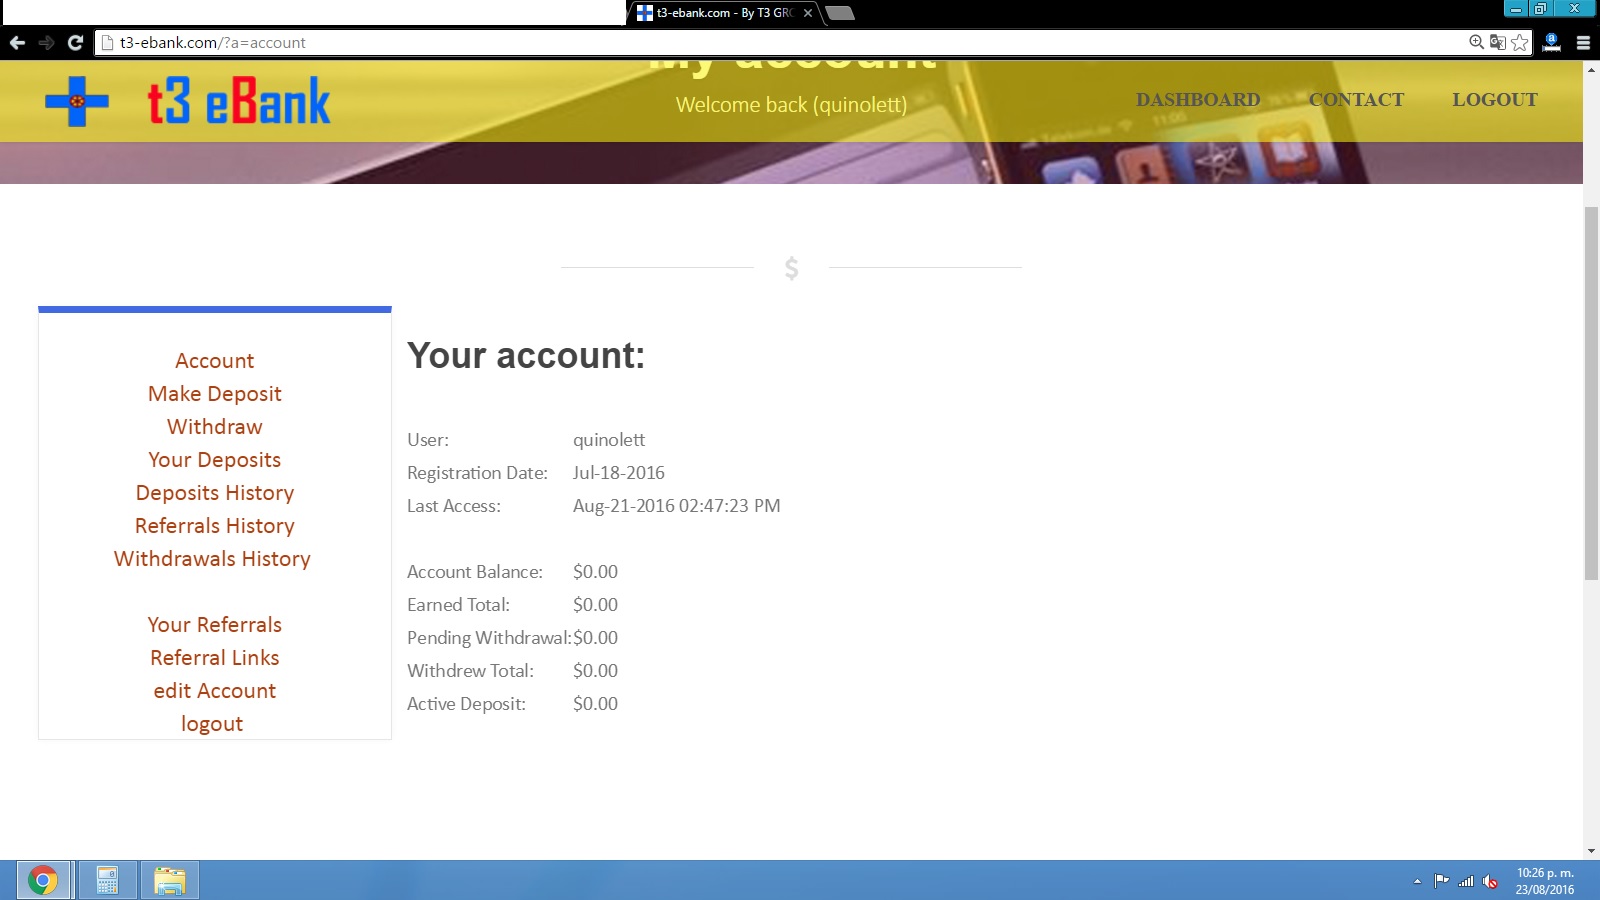Click the zoom magnifier icon in address bar
The height and width of the screenshot is (900, 1600).
click(1476, 42)
